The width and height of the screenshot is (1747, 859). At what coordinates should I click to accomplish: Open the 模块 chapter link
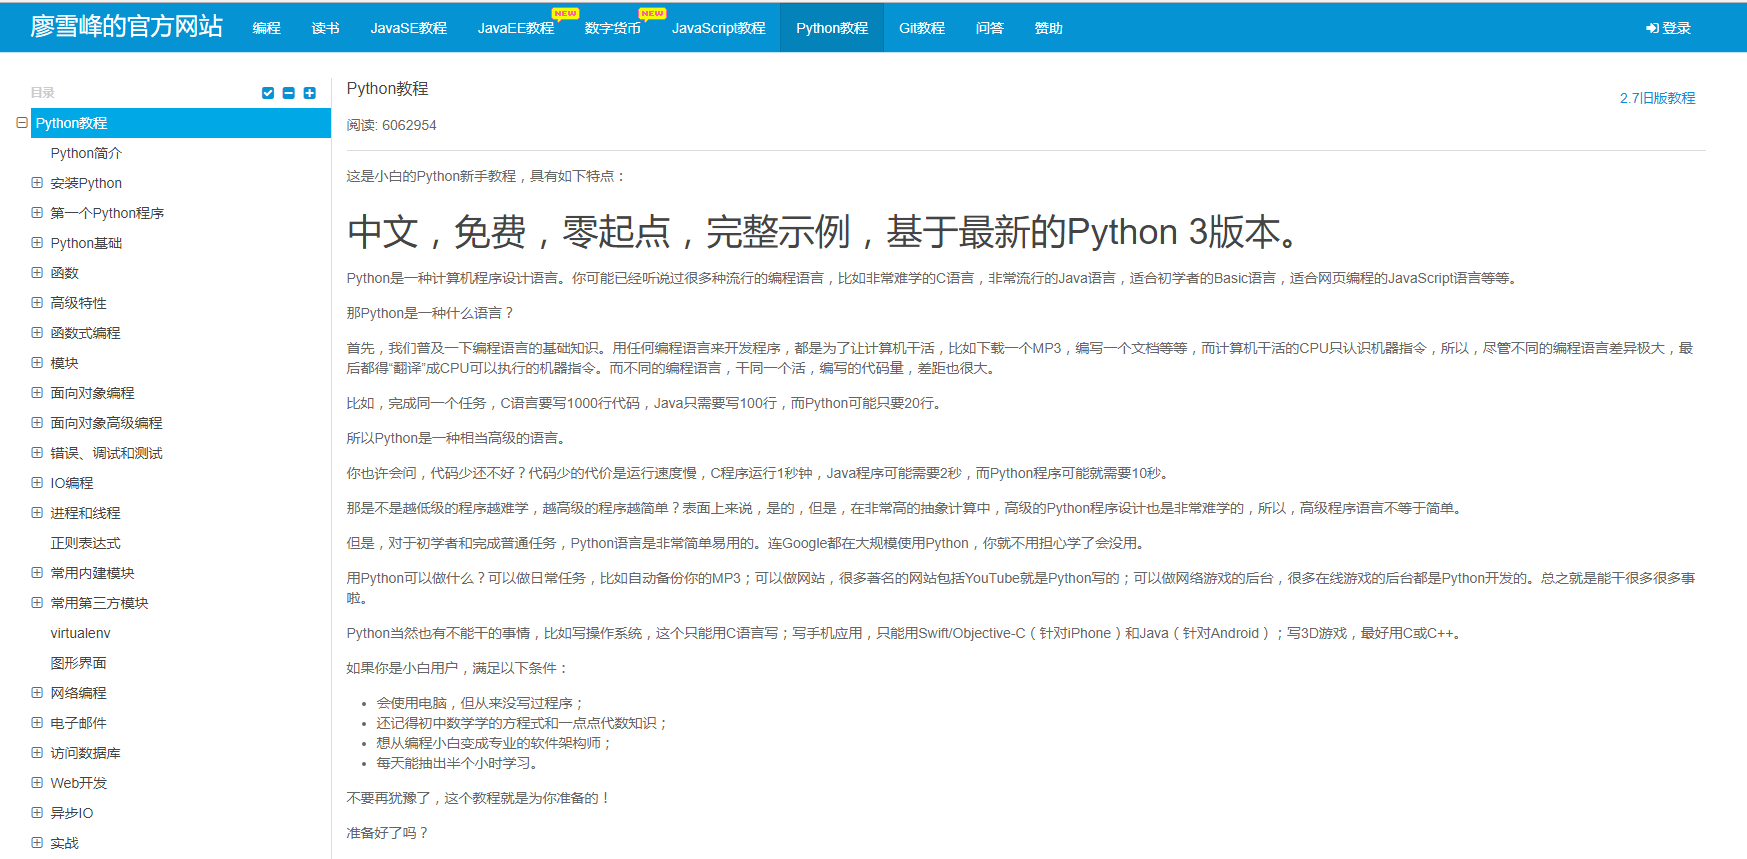click(64, 363)
